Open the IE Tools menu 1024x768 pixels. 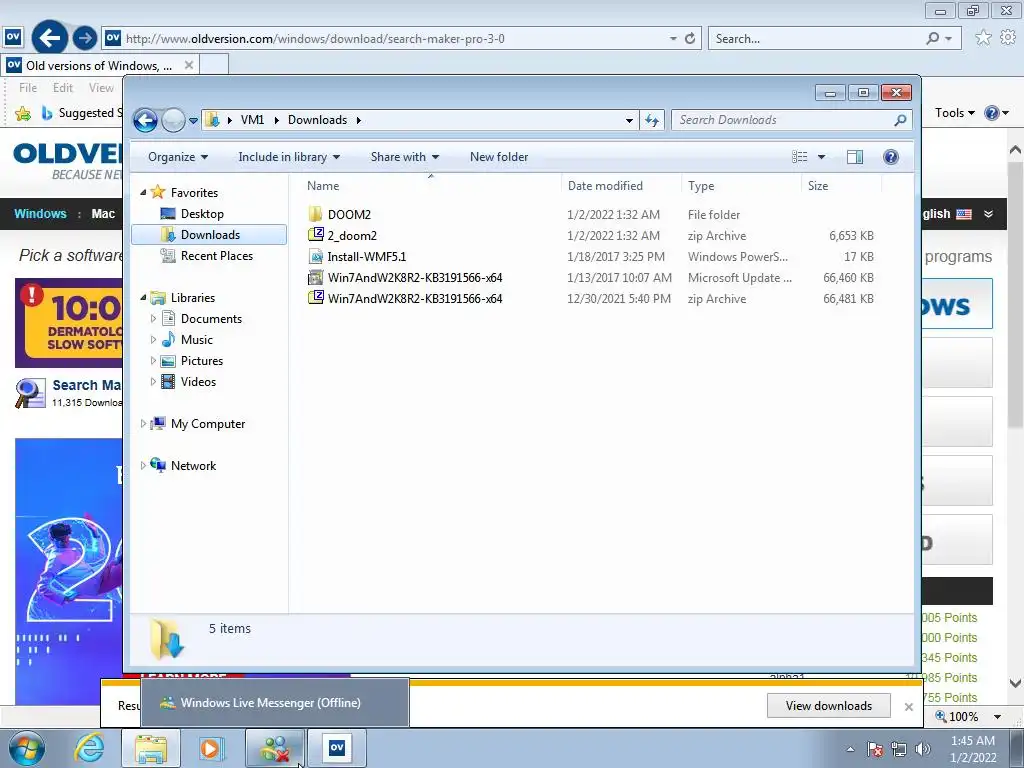[955, 113]
